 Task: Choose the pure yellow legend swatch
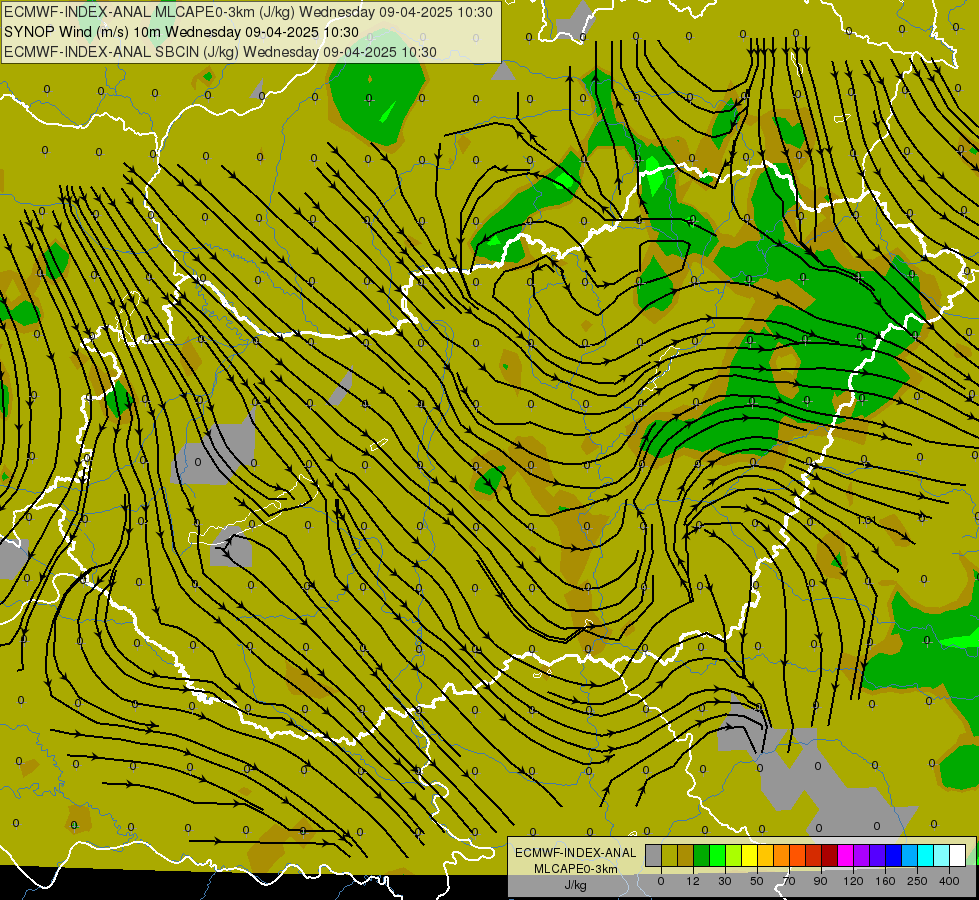pyautogui.click(x=749, y=855)
